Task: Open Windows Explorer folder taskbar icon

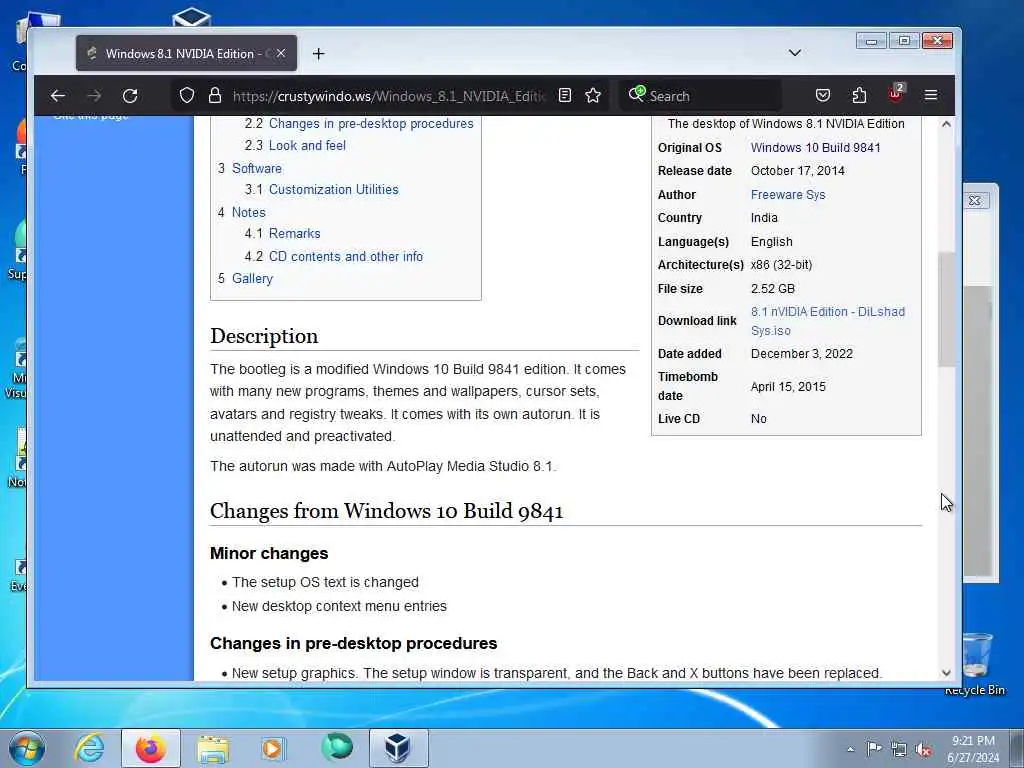Action: click(x=213, y=748)
